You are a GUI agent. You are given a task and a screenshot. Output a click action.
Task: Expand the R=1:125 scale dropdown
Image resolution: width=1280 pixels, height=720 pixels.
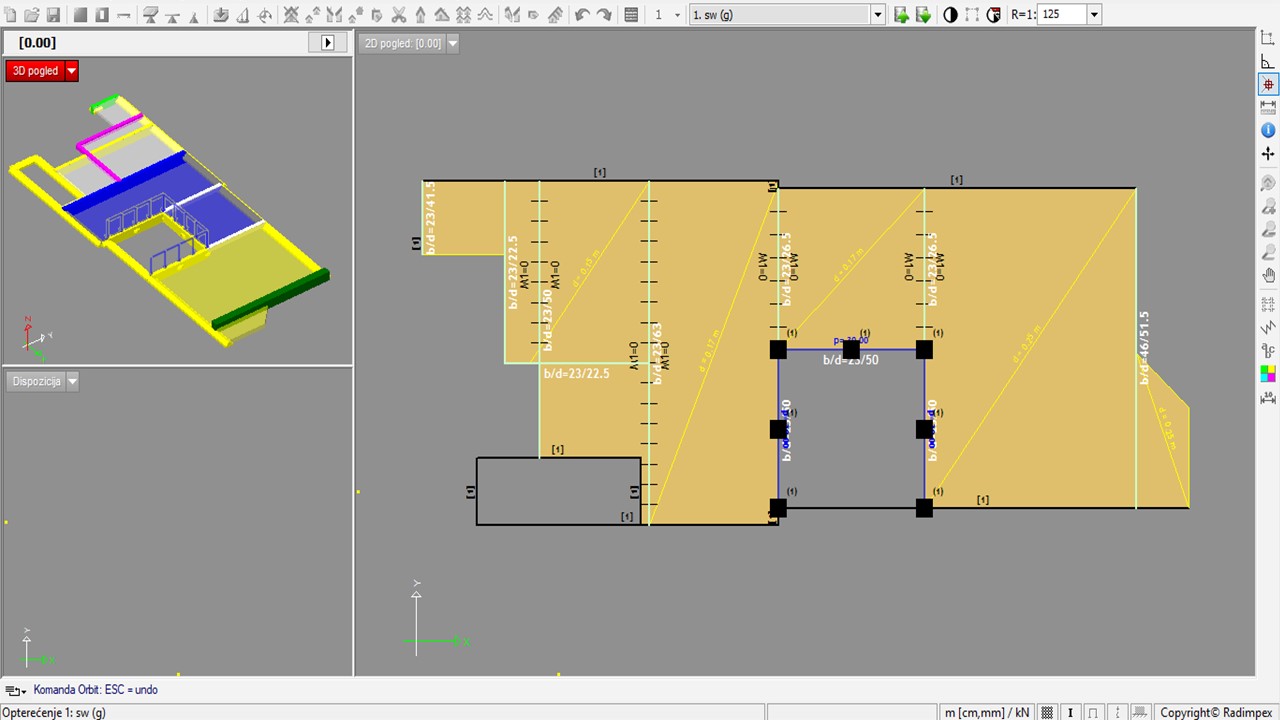(1093, 15)
